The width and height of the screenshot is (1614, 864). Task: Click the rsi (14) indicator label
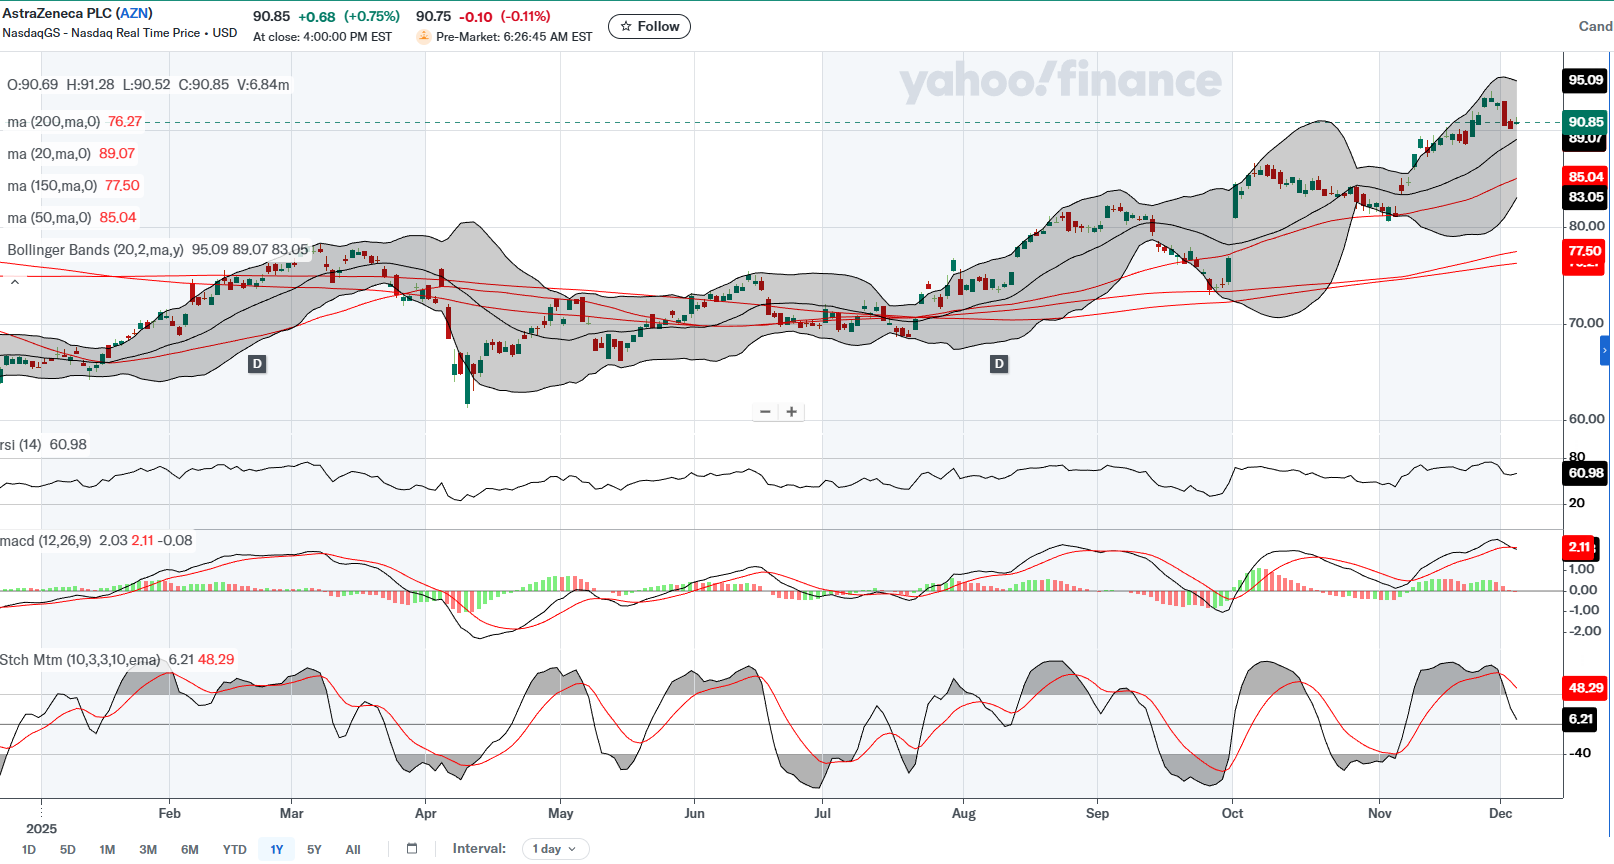21,445
